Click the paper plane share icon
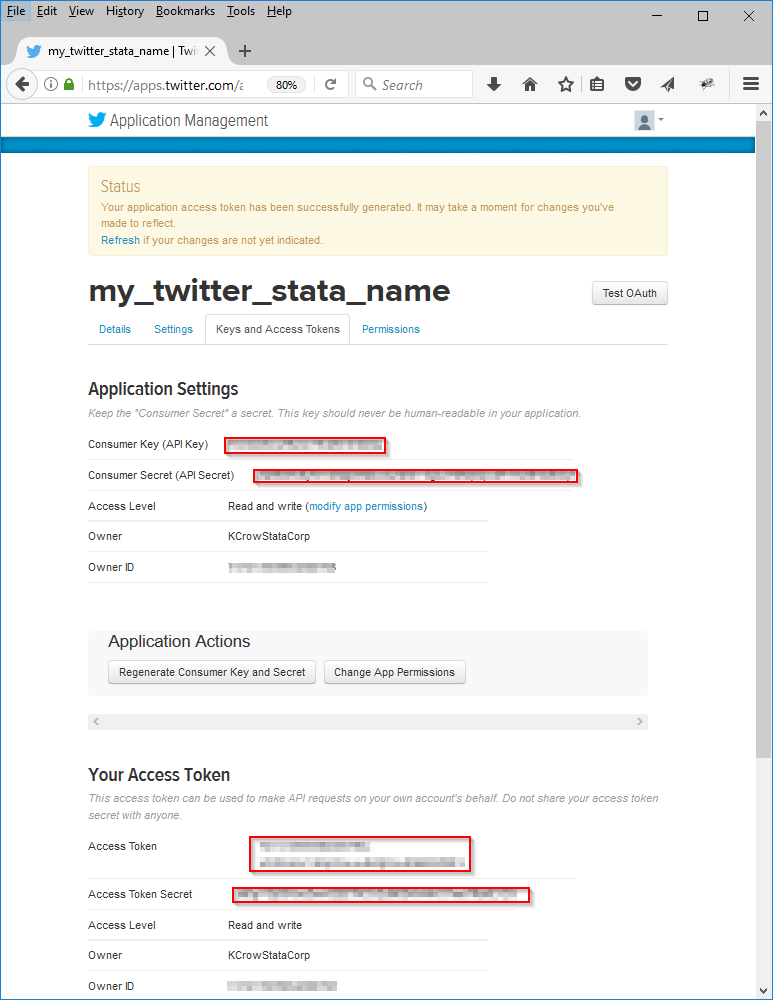Screen dimensions: 773x1000 [668, 84]
